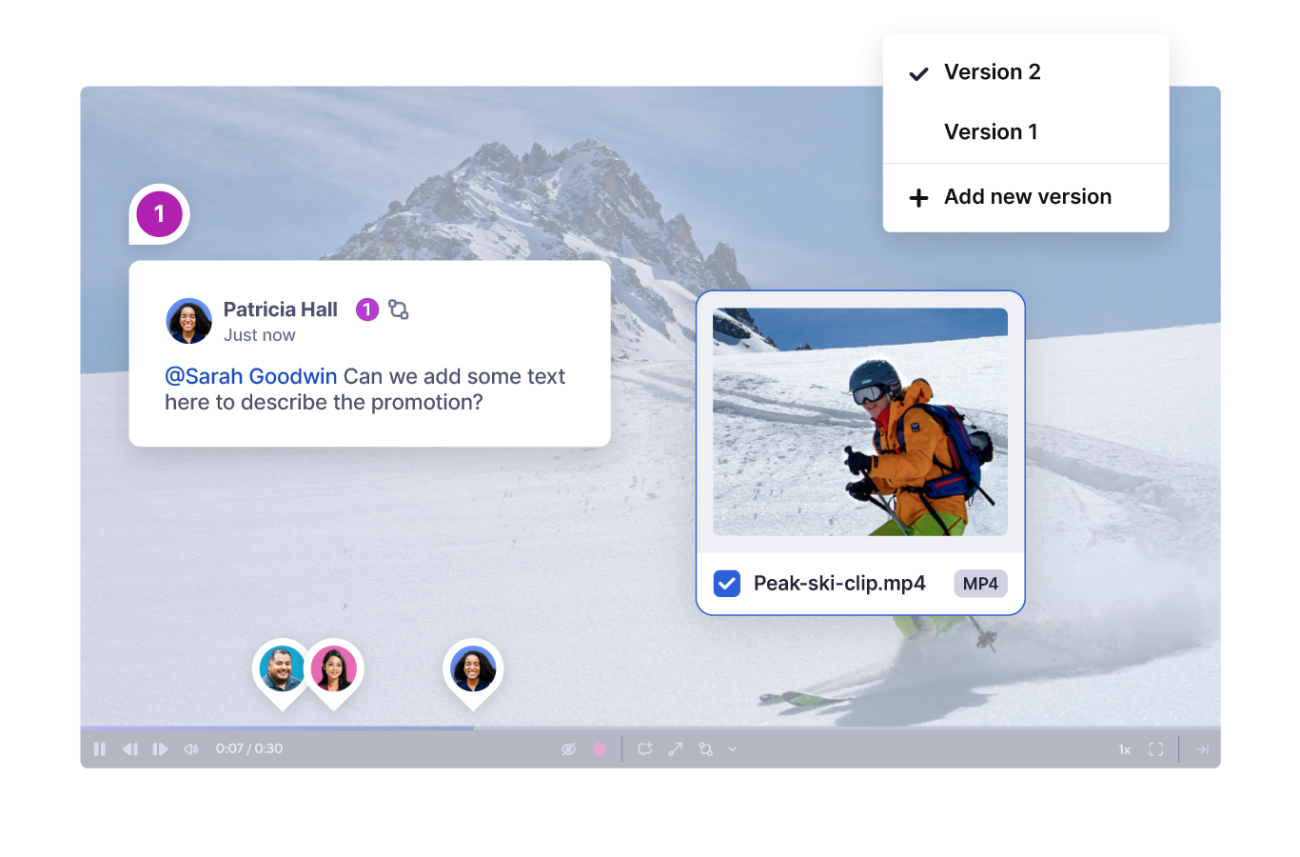This screenshot has width=1300, height=857.
Task: Click the purple comment marker numbered 1
Action: (x=159, y=214)
